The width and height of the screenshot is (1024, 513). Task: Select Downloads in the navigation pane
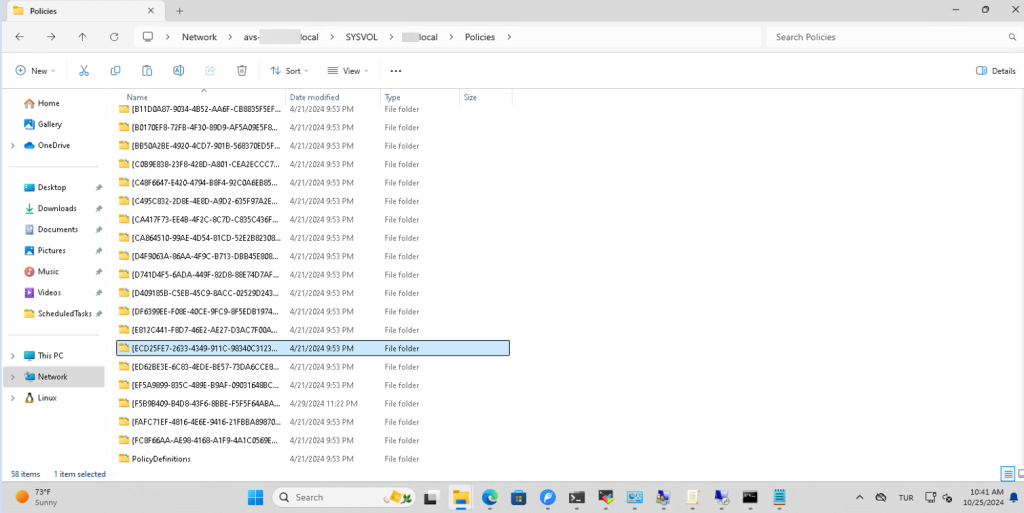(x=57, y=208)
